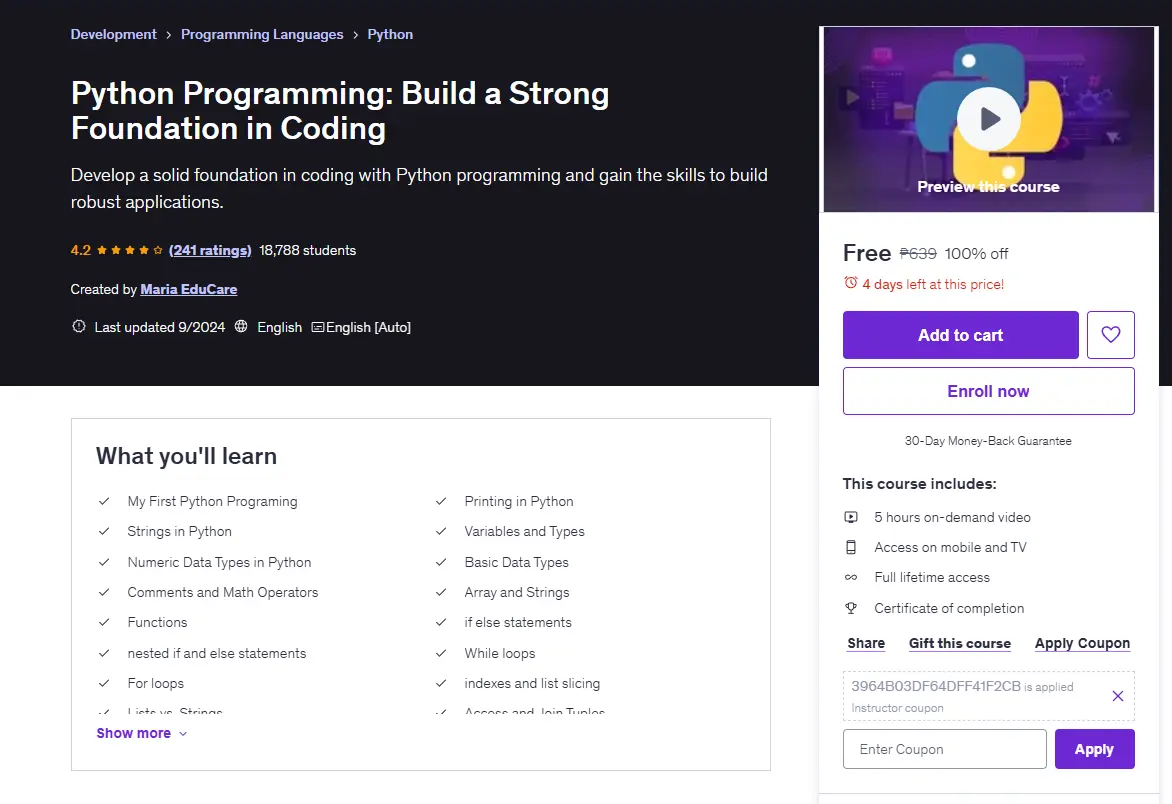The image size is (1172, 804).
Task: Click the trophy icon beside Certificate of completion
Action: click(851, 608)
